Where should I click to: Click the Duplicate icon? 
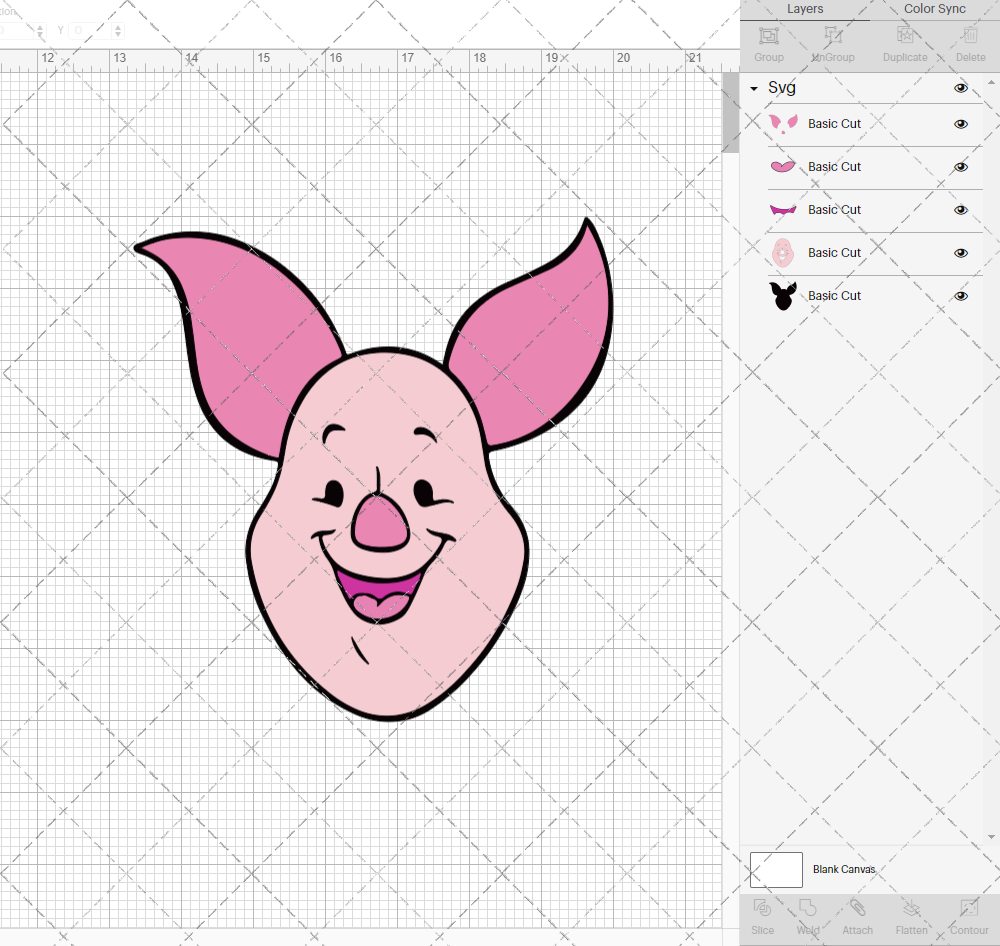pyautogui.click(x=904, y=36)
